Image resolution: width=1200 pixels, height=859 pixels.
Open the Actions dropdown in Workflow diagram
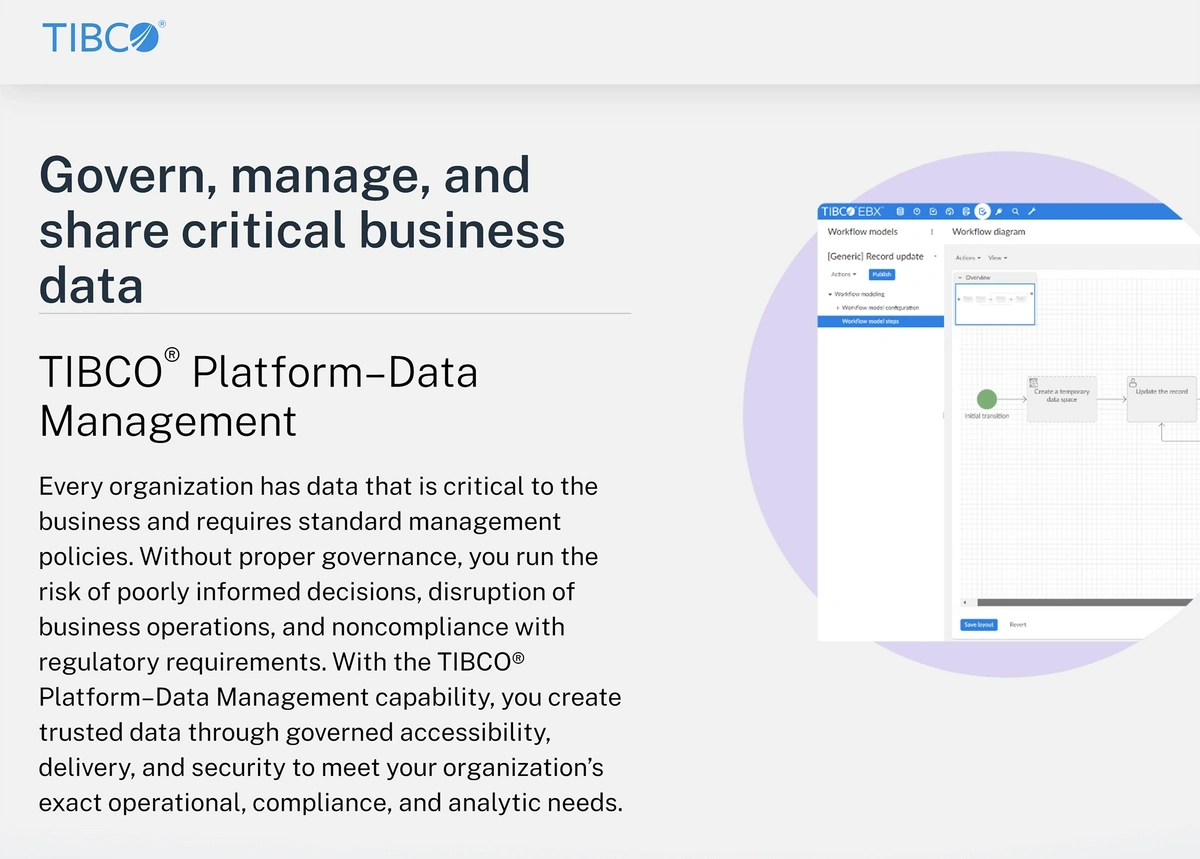click(968, 258)
